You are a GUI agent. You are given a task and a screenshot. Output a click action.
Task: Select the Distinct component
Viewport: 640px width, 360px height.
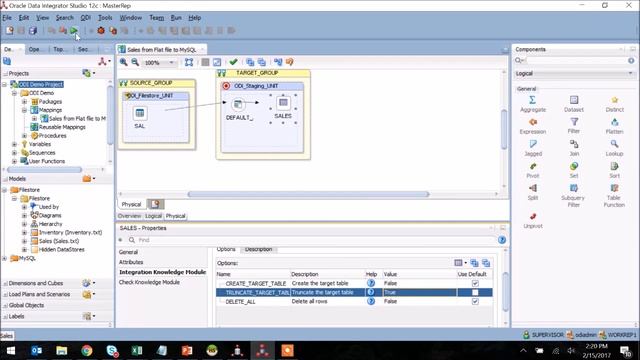(x=614, y=104)
